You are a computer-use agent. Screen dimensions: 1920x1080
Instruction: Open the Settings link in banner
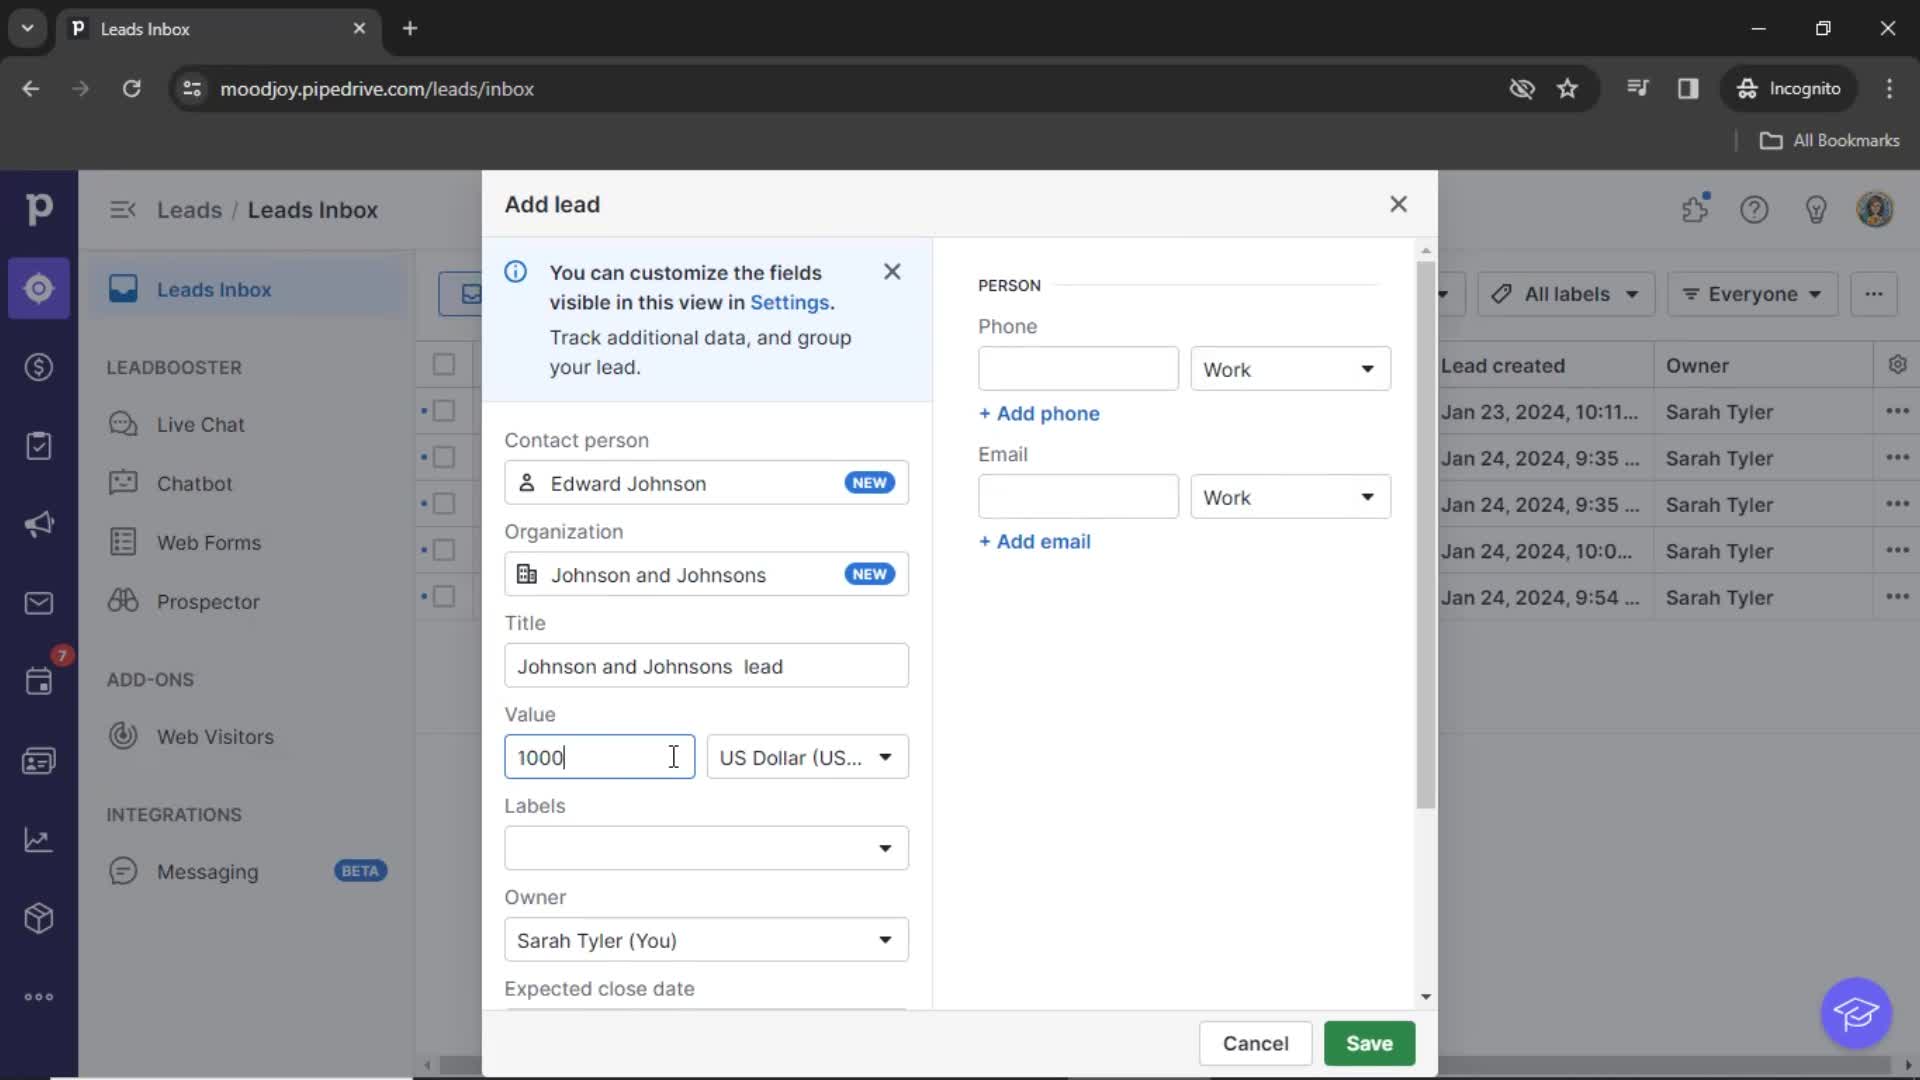[x=789, y=302]
